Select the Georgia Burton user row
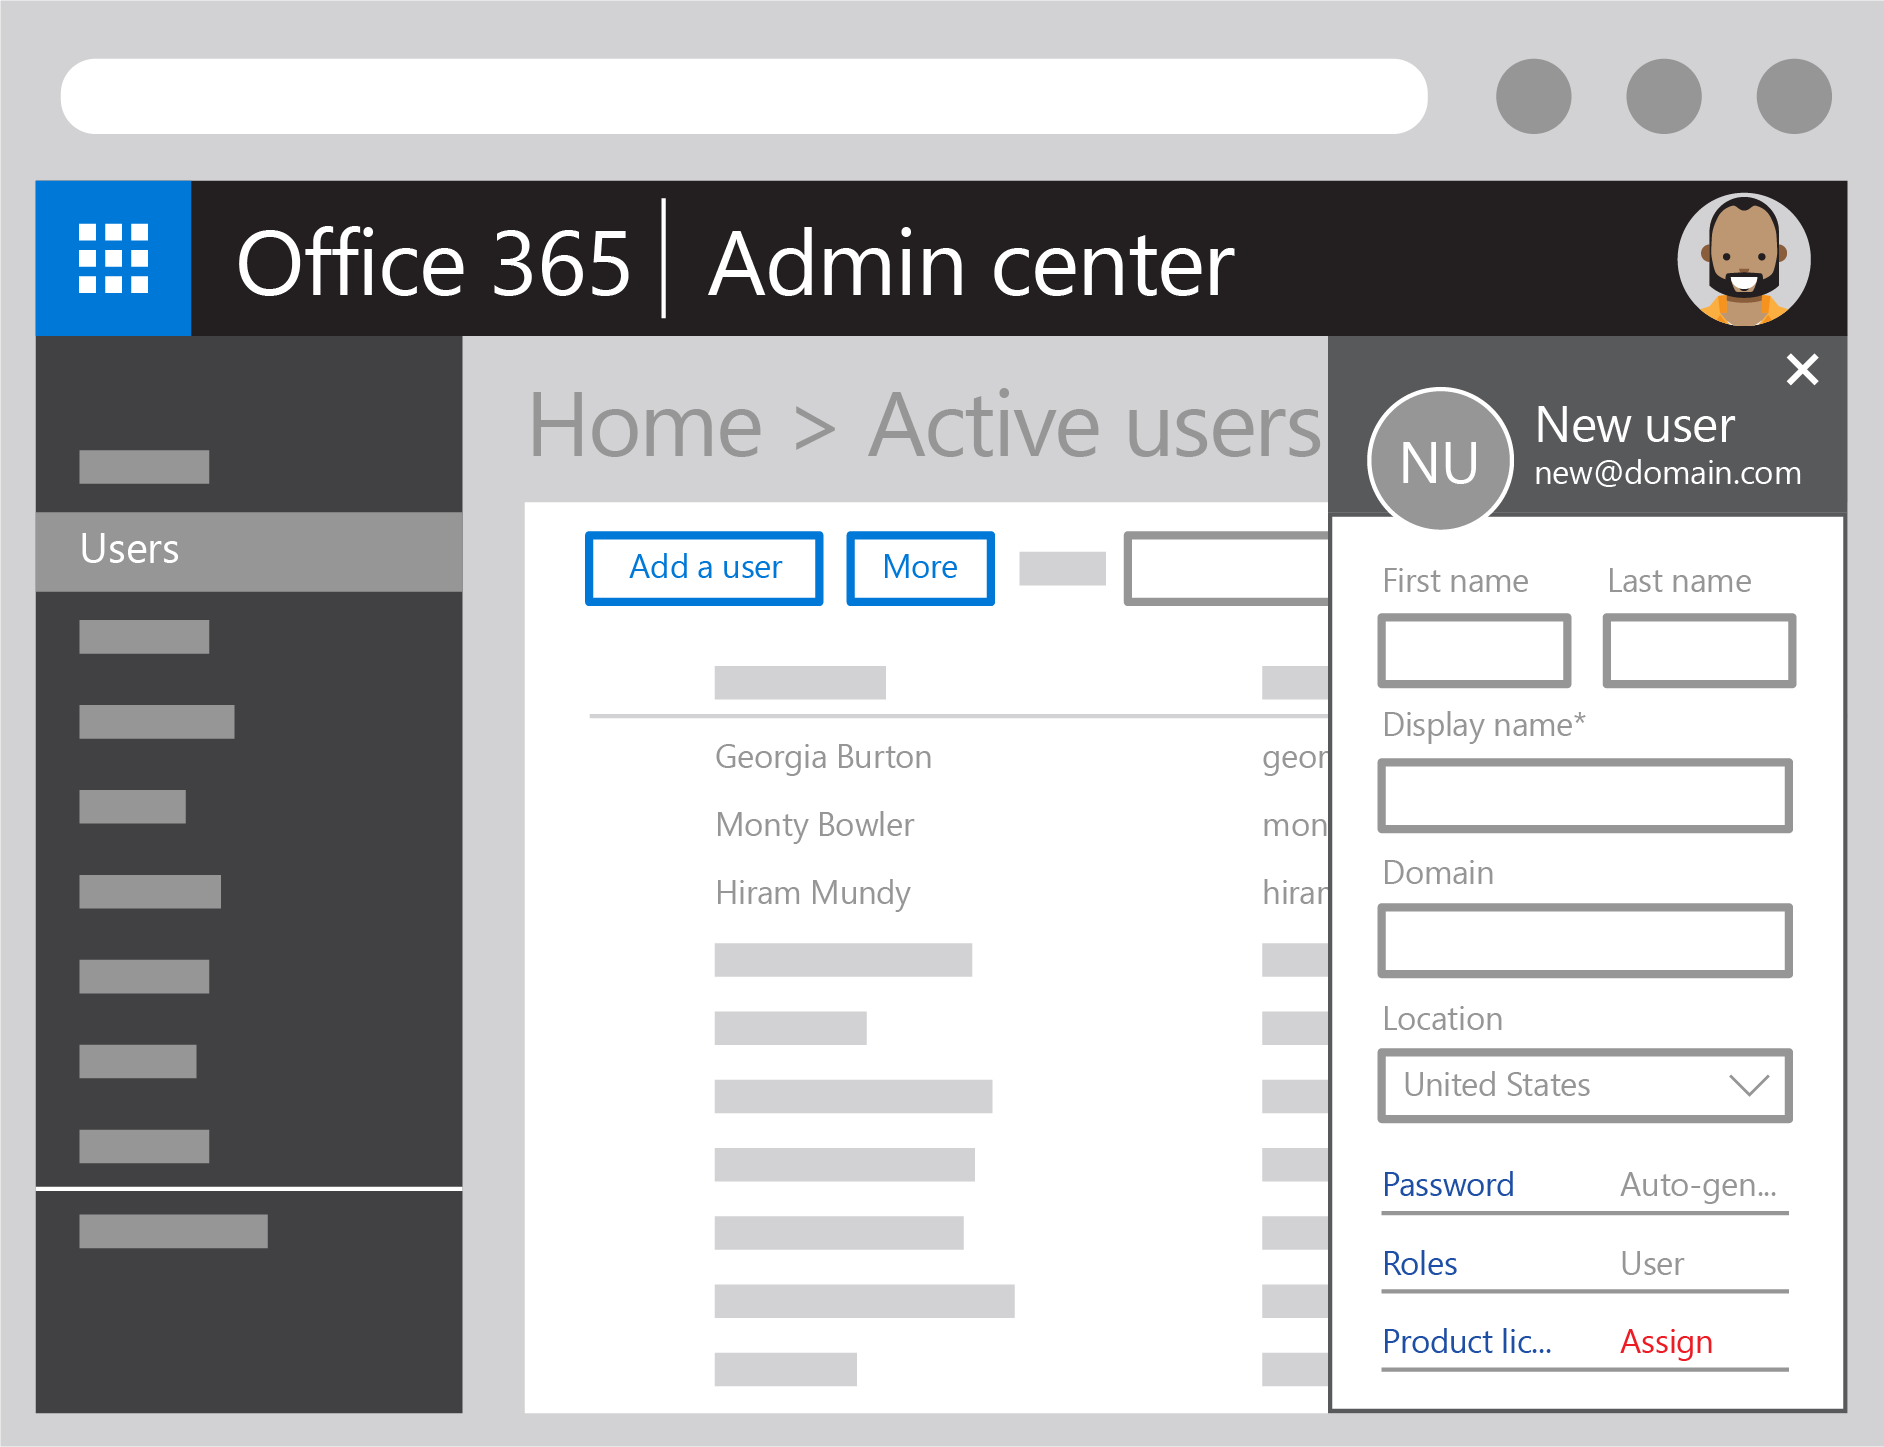Screen dimensions: 1884x1447 823,757
